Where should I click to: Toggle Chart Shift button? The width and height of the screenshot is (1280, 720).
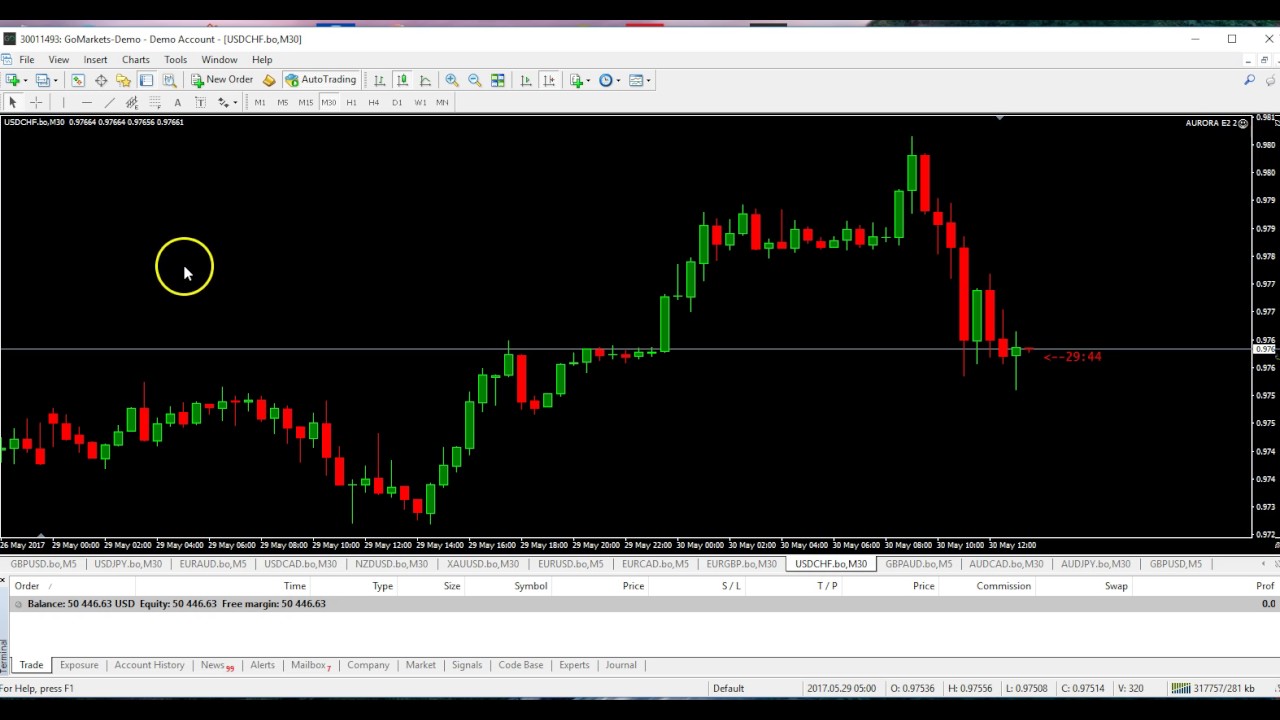[x=549, y=80]
